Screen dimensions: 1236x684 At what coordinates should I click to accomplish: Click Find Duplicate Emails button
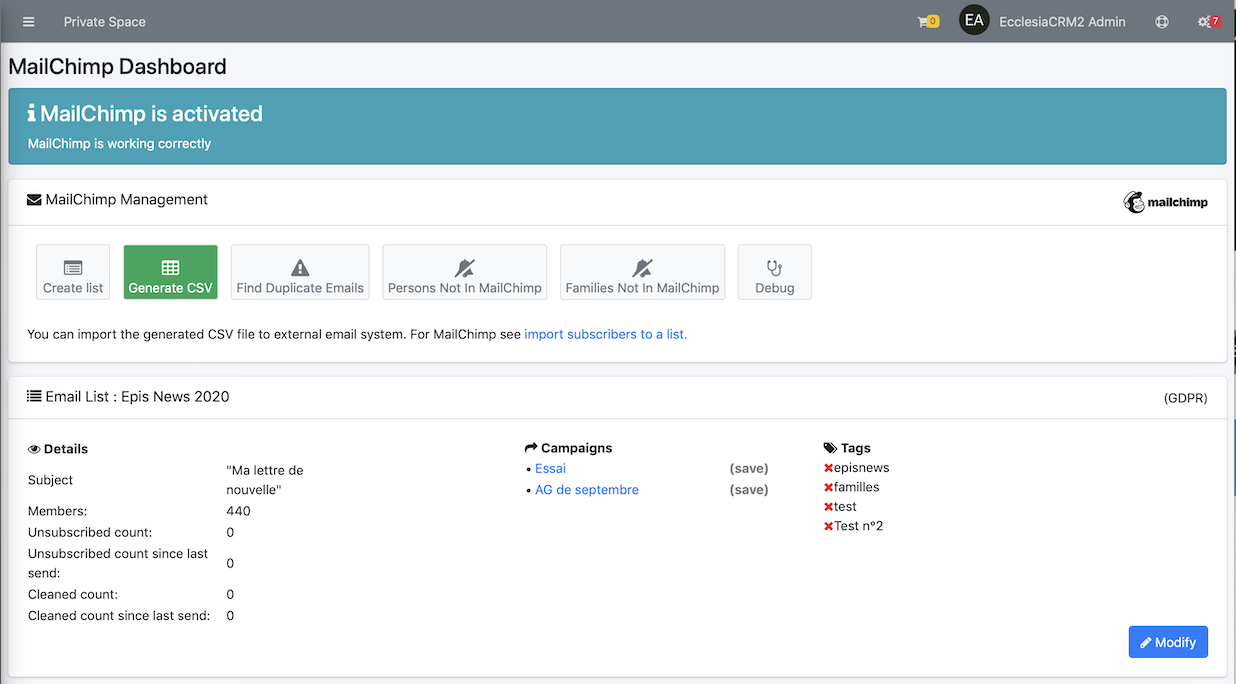300,272
